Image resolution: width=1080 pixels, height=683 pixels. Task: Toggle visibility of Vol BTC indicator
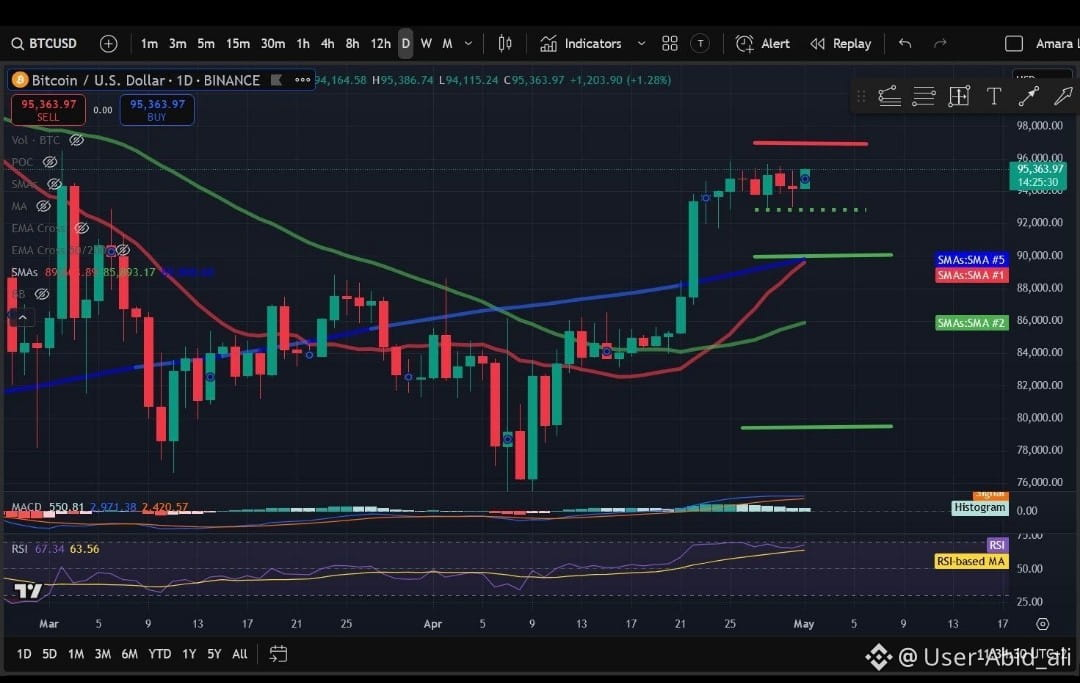coord(76,140)
